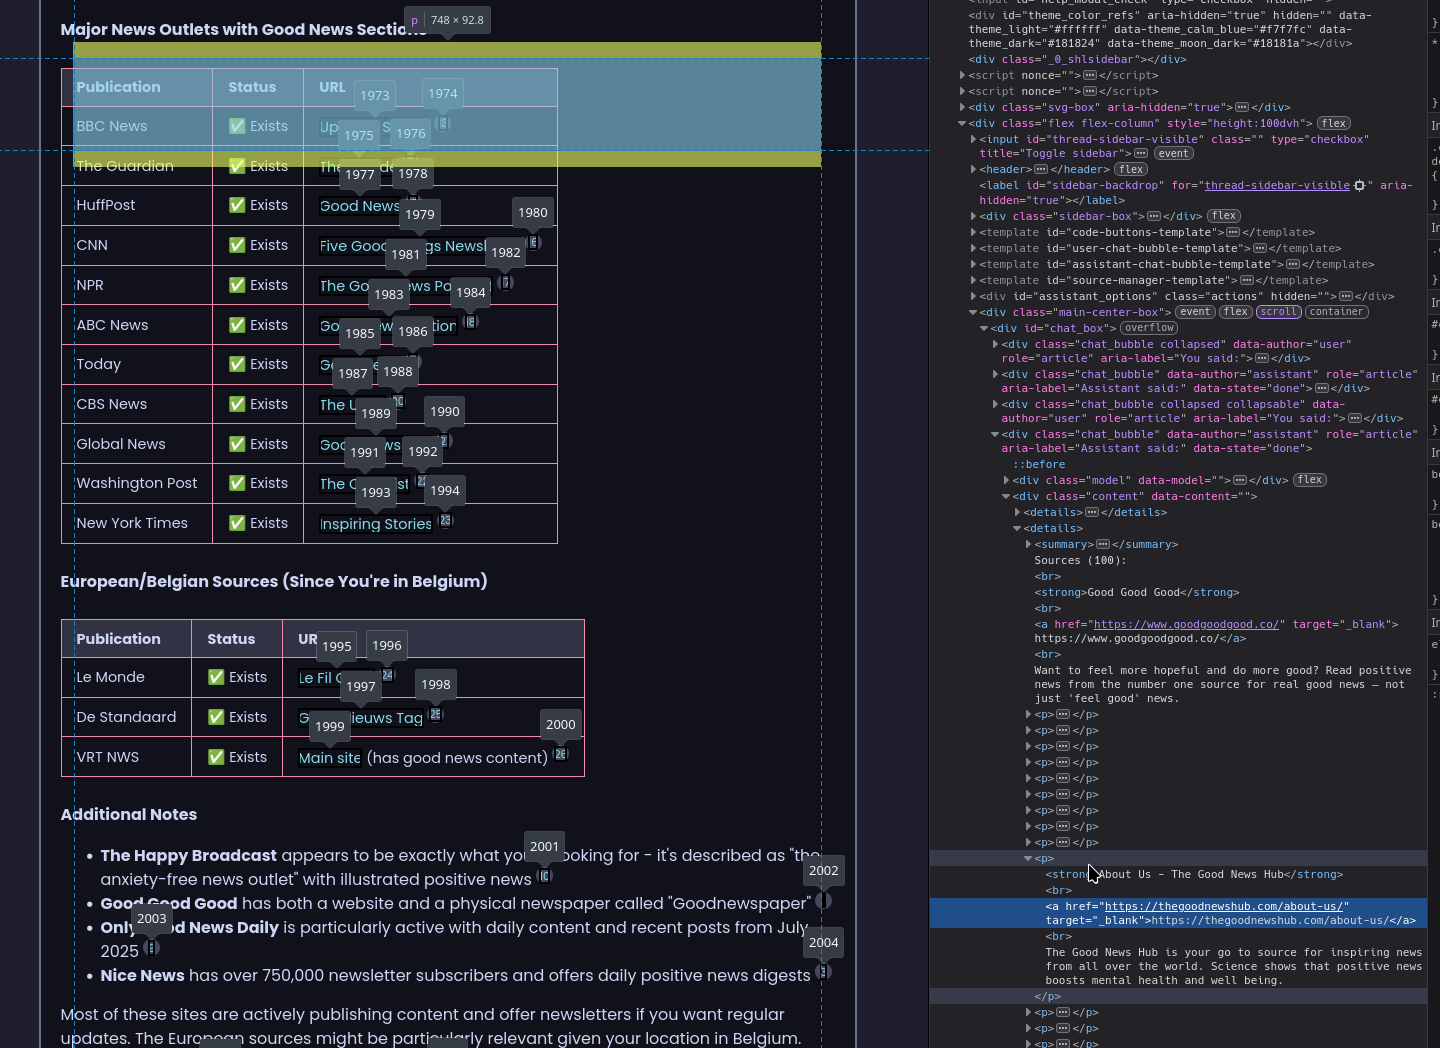Select the highlighted thegoodnewshub about-us anchor node
Screen dimensions: 1440x1048
point(1225,913)
